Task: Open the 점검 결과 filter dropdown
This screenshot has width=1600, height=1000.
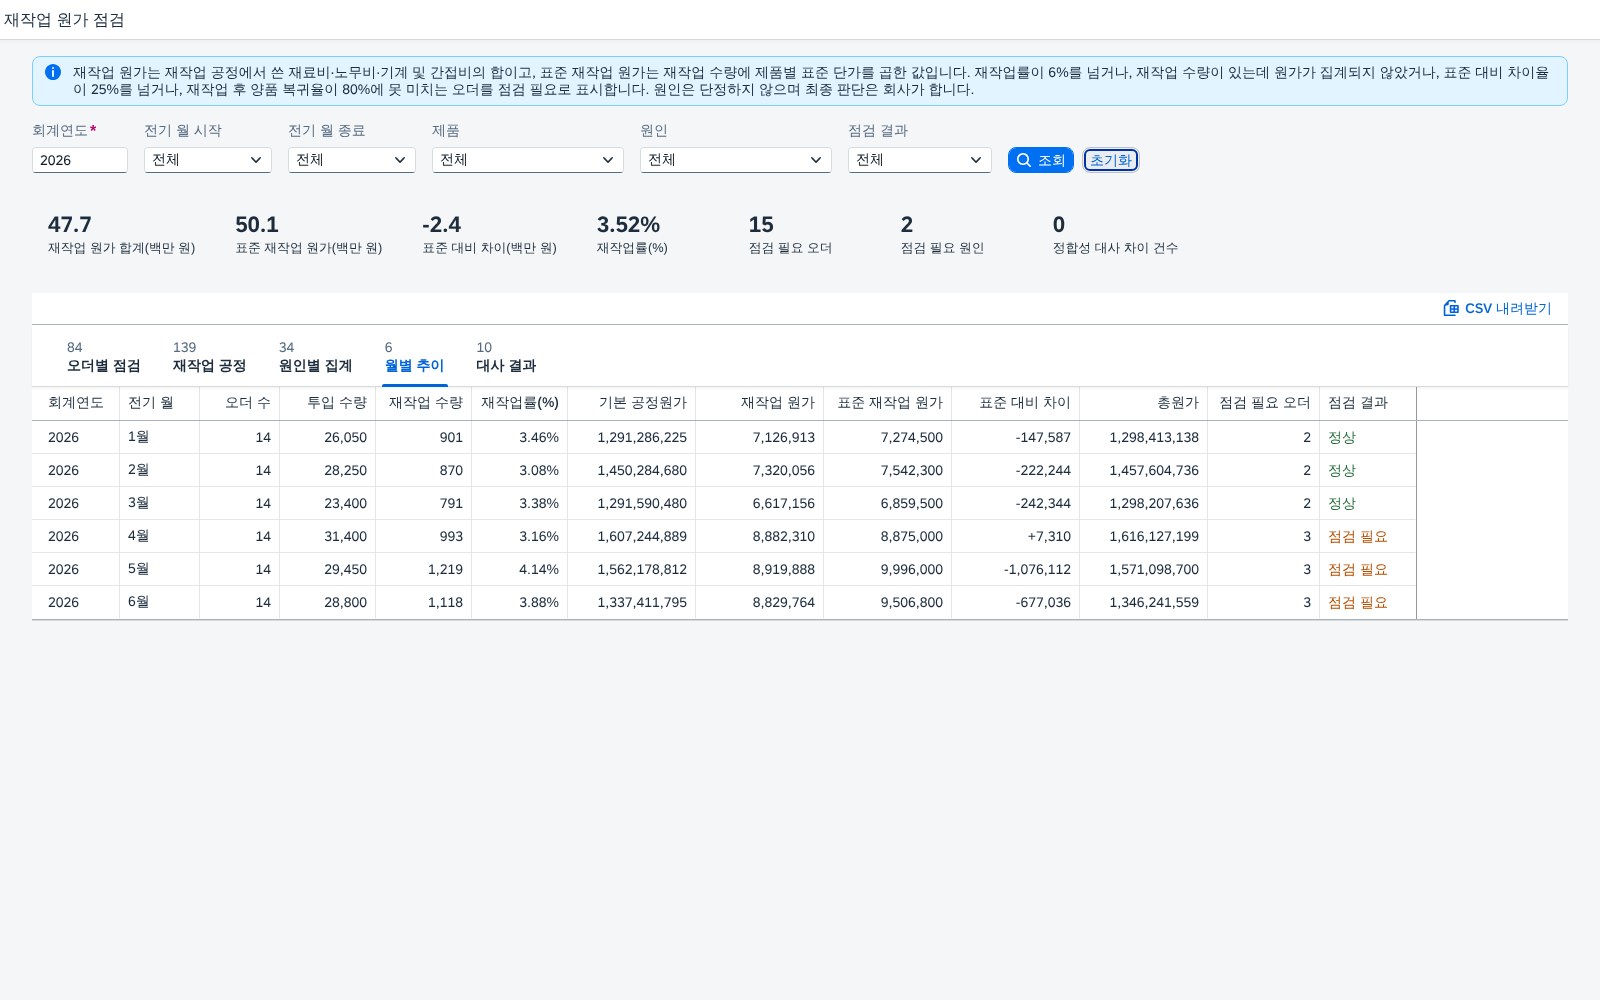Action: (920, 160)
